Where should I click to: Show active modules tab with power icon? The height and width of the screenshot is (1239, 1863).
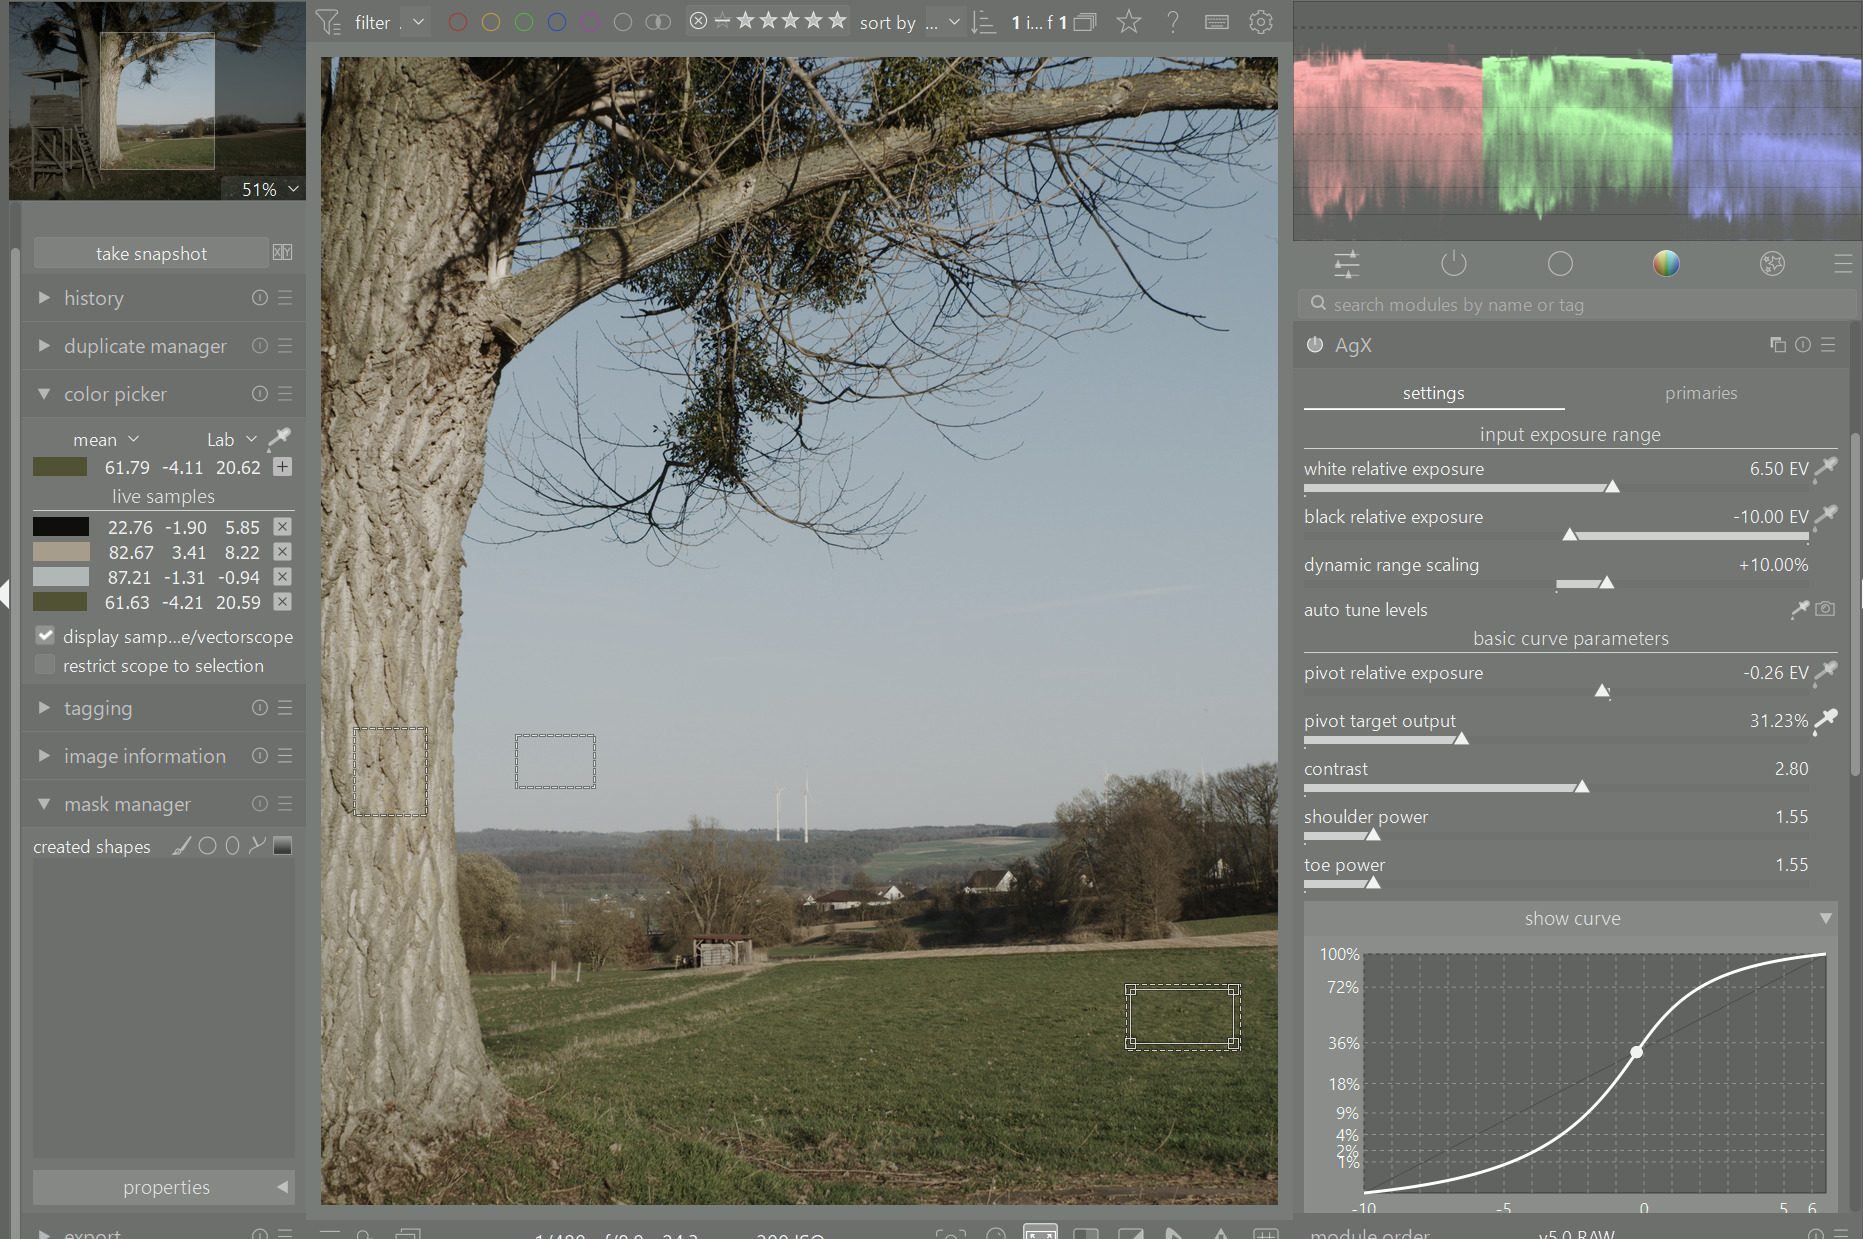pyautogui.click(x=1454, y=264)
